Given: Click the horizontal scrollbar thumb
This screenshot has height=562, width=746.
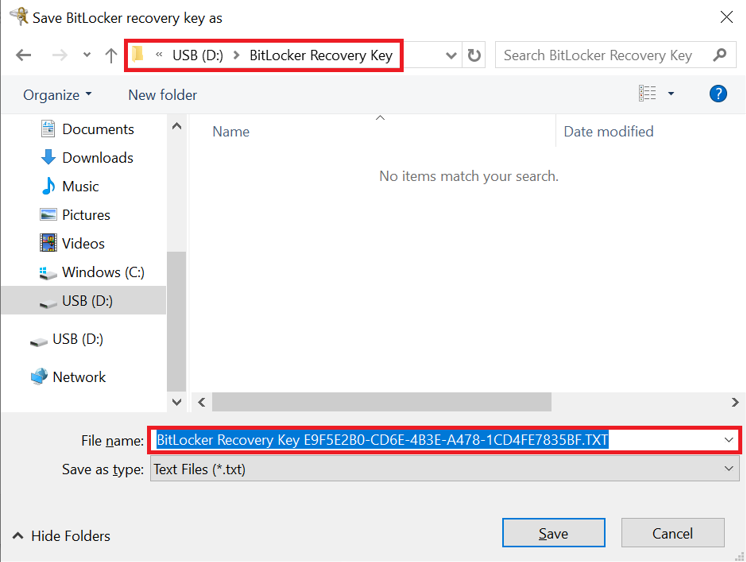Looking at the screenshot, I should click(x=382, y=402).
